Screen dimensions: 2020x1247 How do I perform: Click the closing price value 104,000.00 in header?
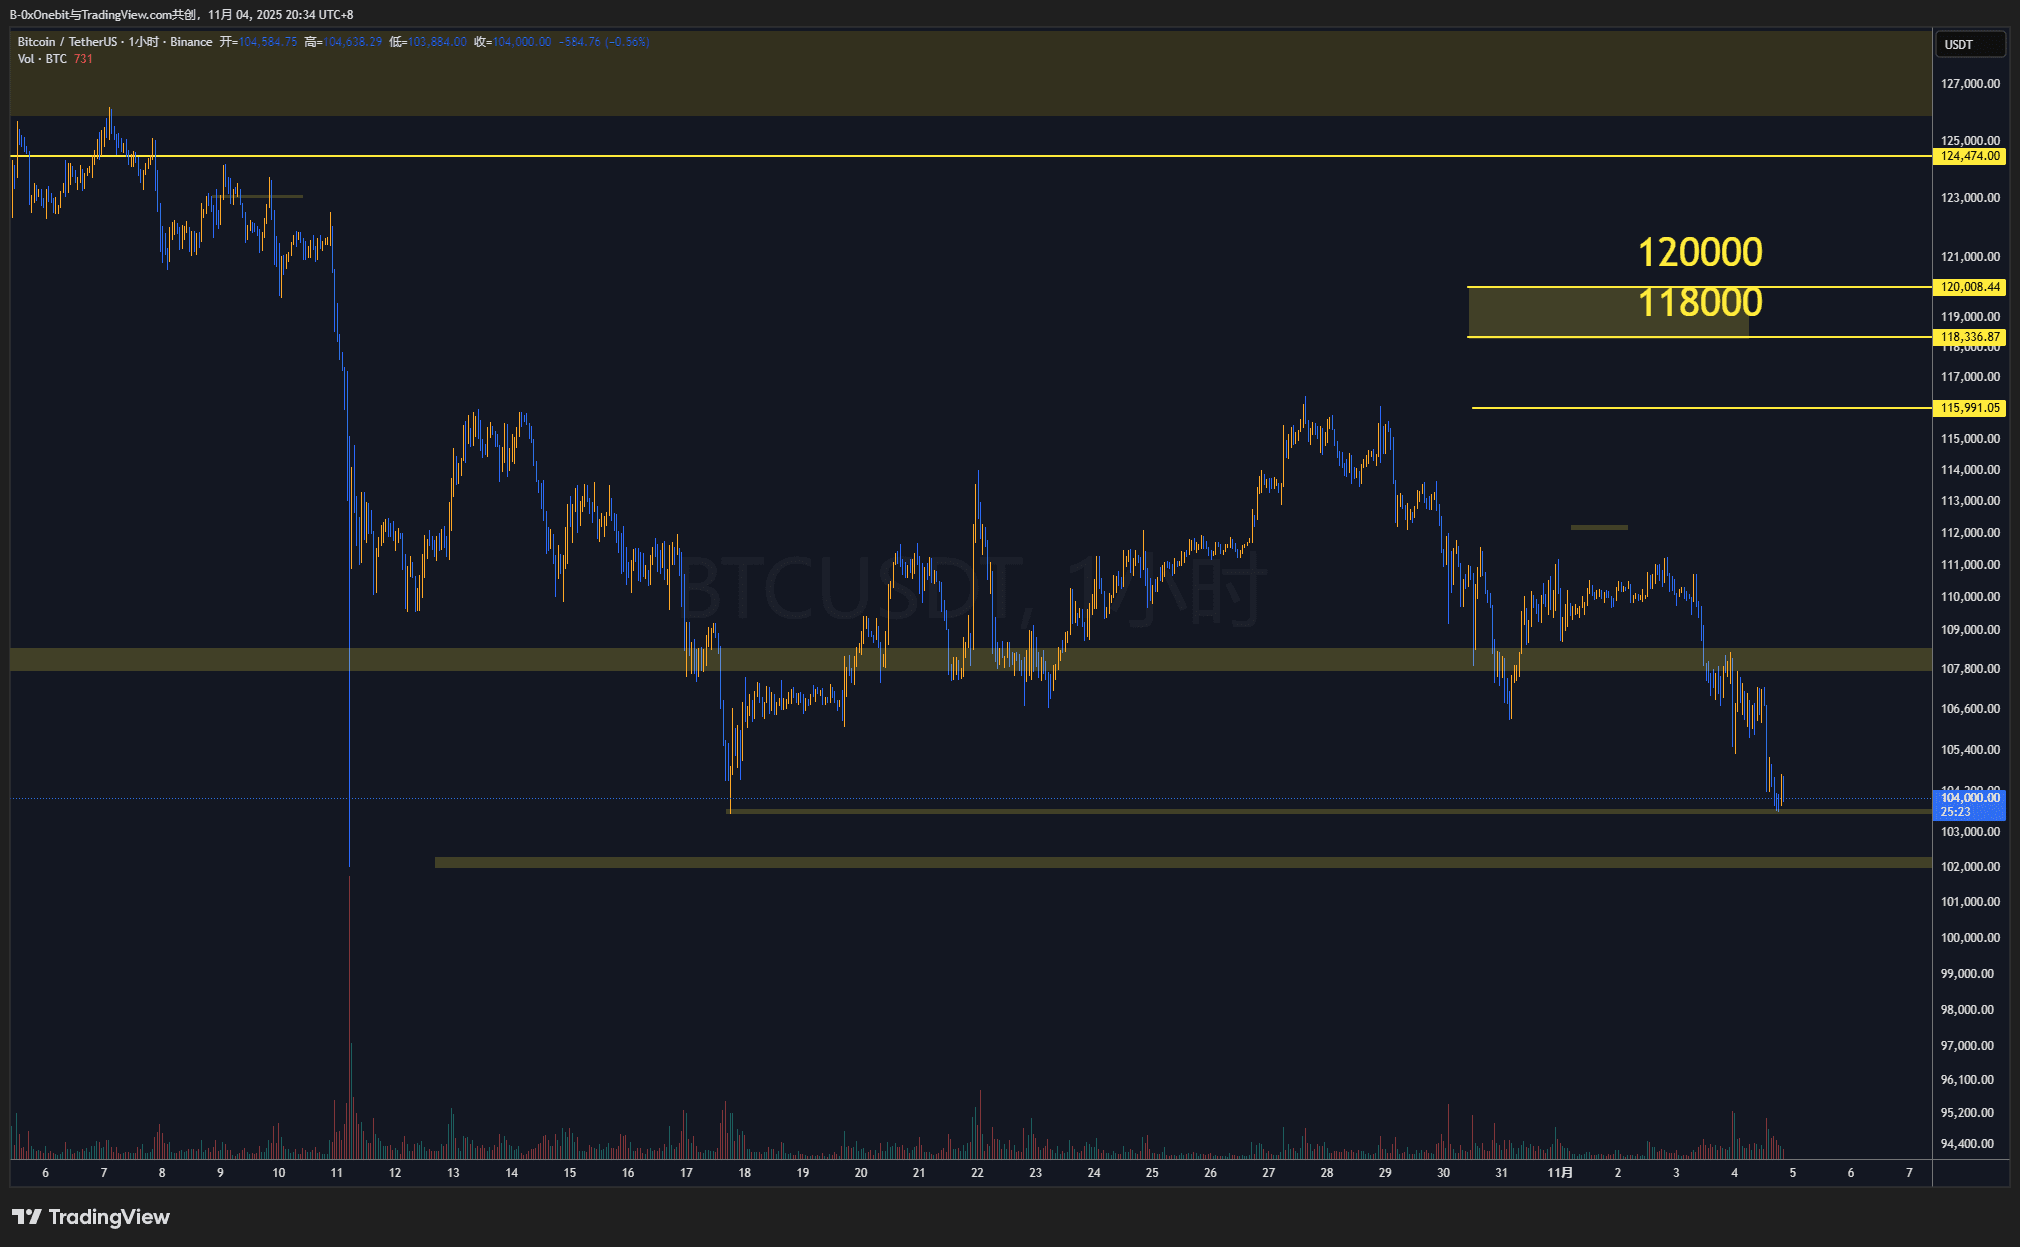pyautogui.click(x=522, y=42)
